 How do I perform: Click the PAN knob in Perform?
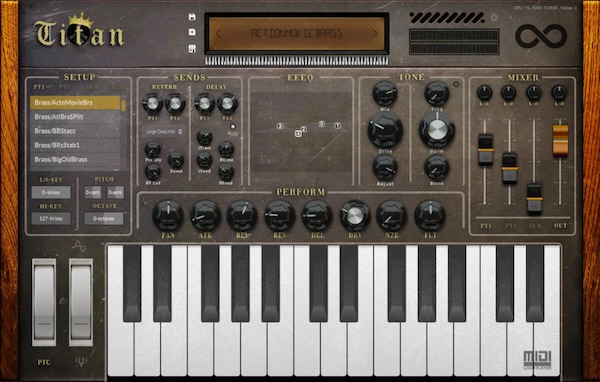click(x=168, y=215)
